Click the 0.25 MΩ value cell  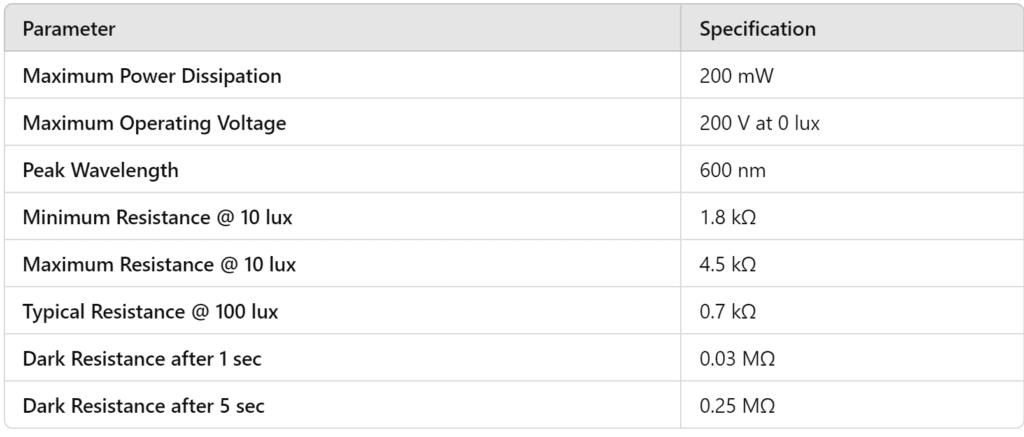(x=737, y=406)
